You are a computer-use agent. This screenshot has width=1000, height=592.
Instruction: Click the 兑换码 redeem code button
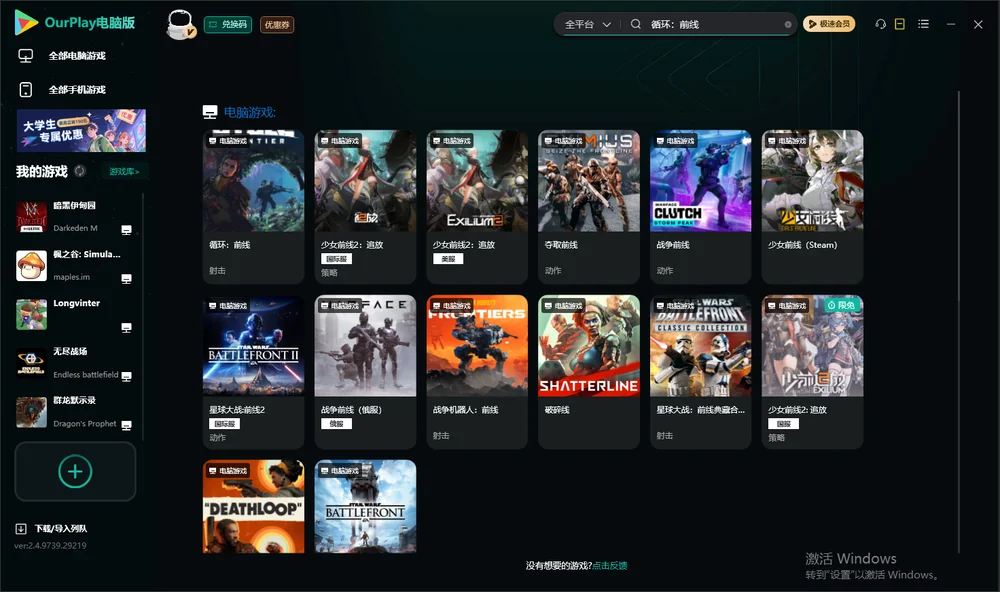click(228, 25)
